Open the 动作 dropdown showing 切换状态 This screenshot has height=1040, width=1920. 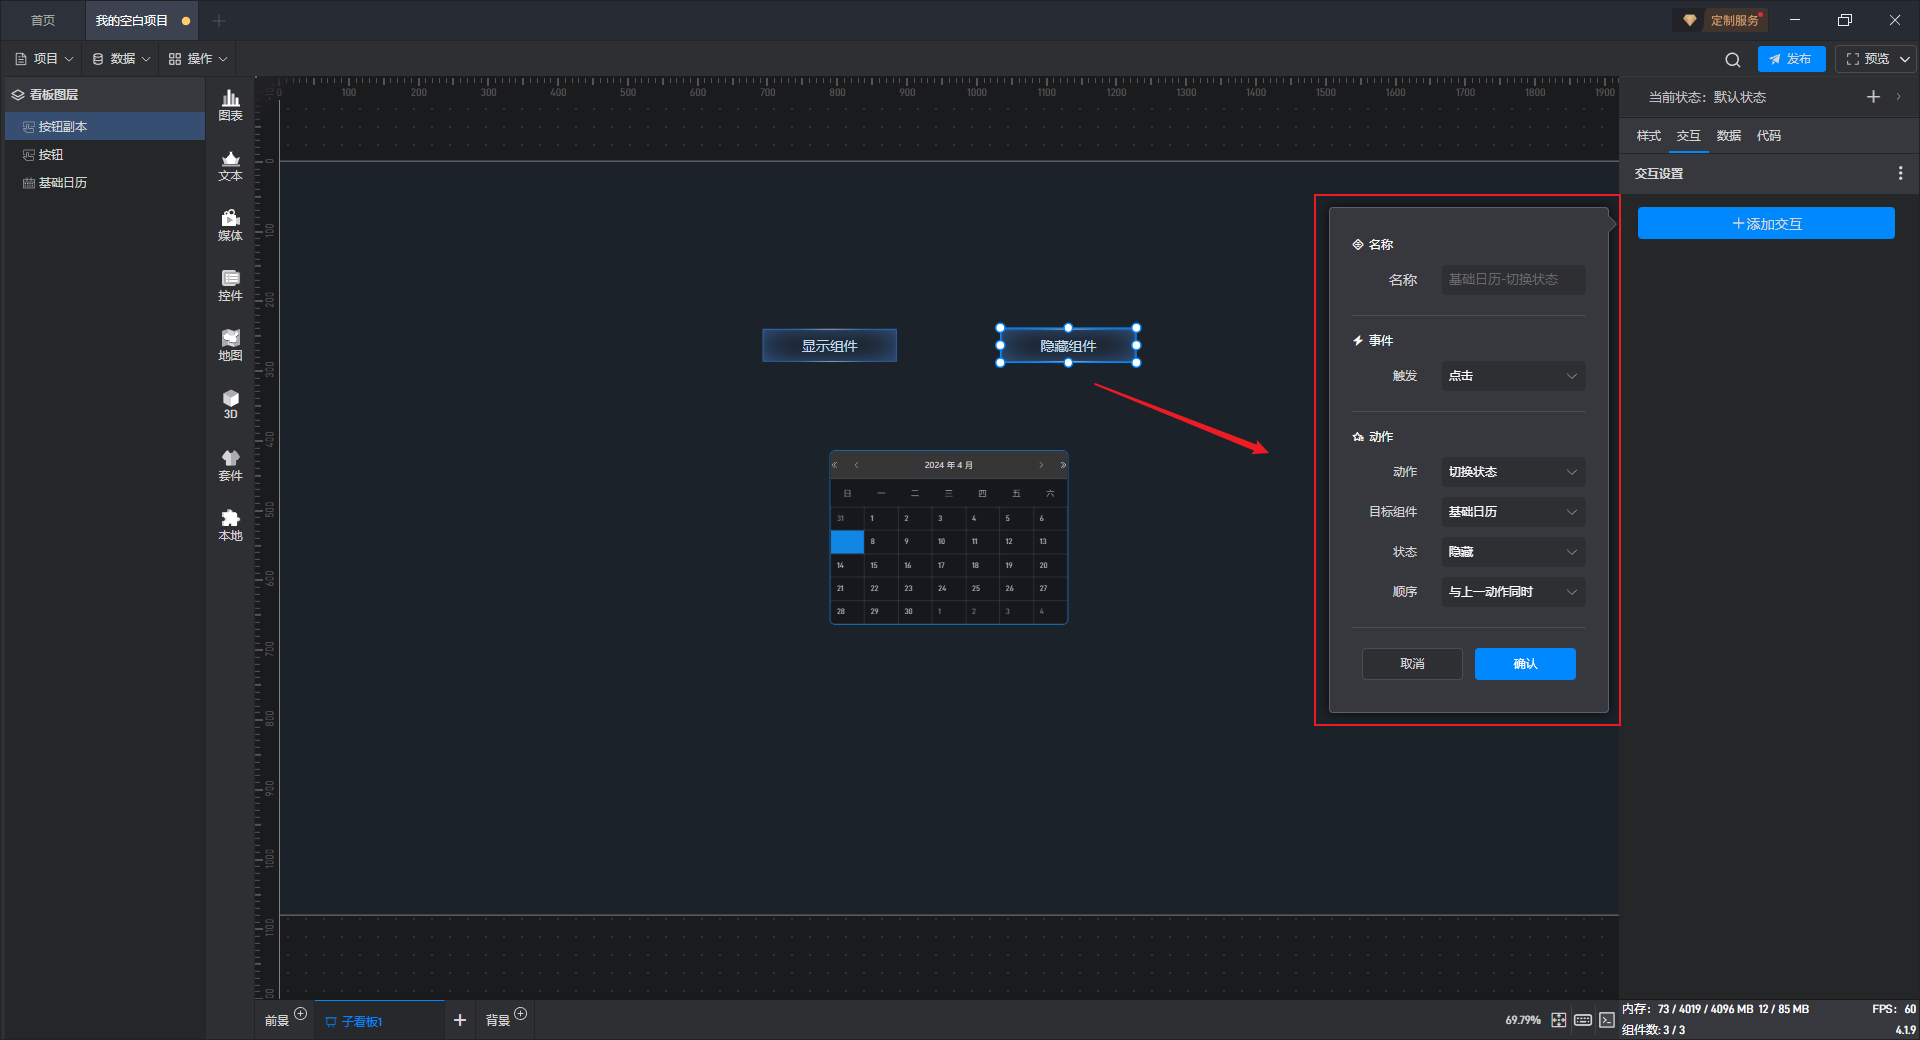(x=1513, y=472)
